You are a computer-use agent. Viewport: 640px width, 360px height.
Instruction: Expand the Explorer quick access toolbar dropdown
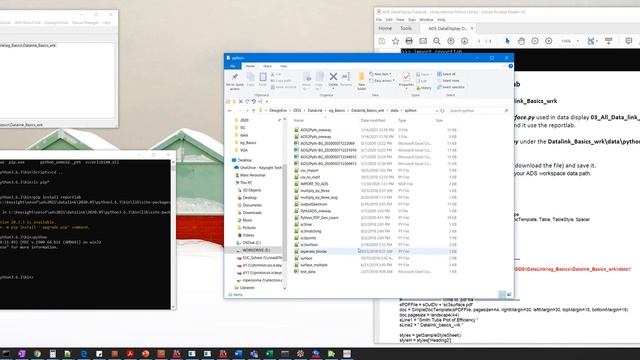[x=267, y=101]
